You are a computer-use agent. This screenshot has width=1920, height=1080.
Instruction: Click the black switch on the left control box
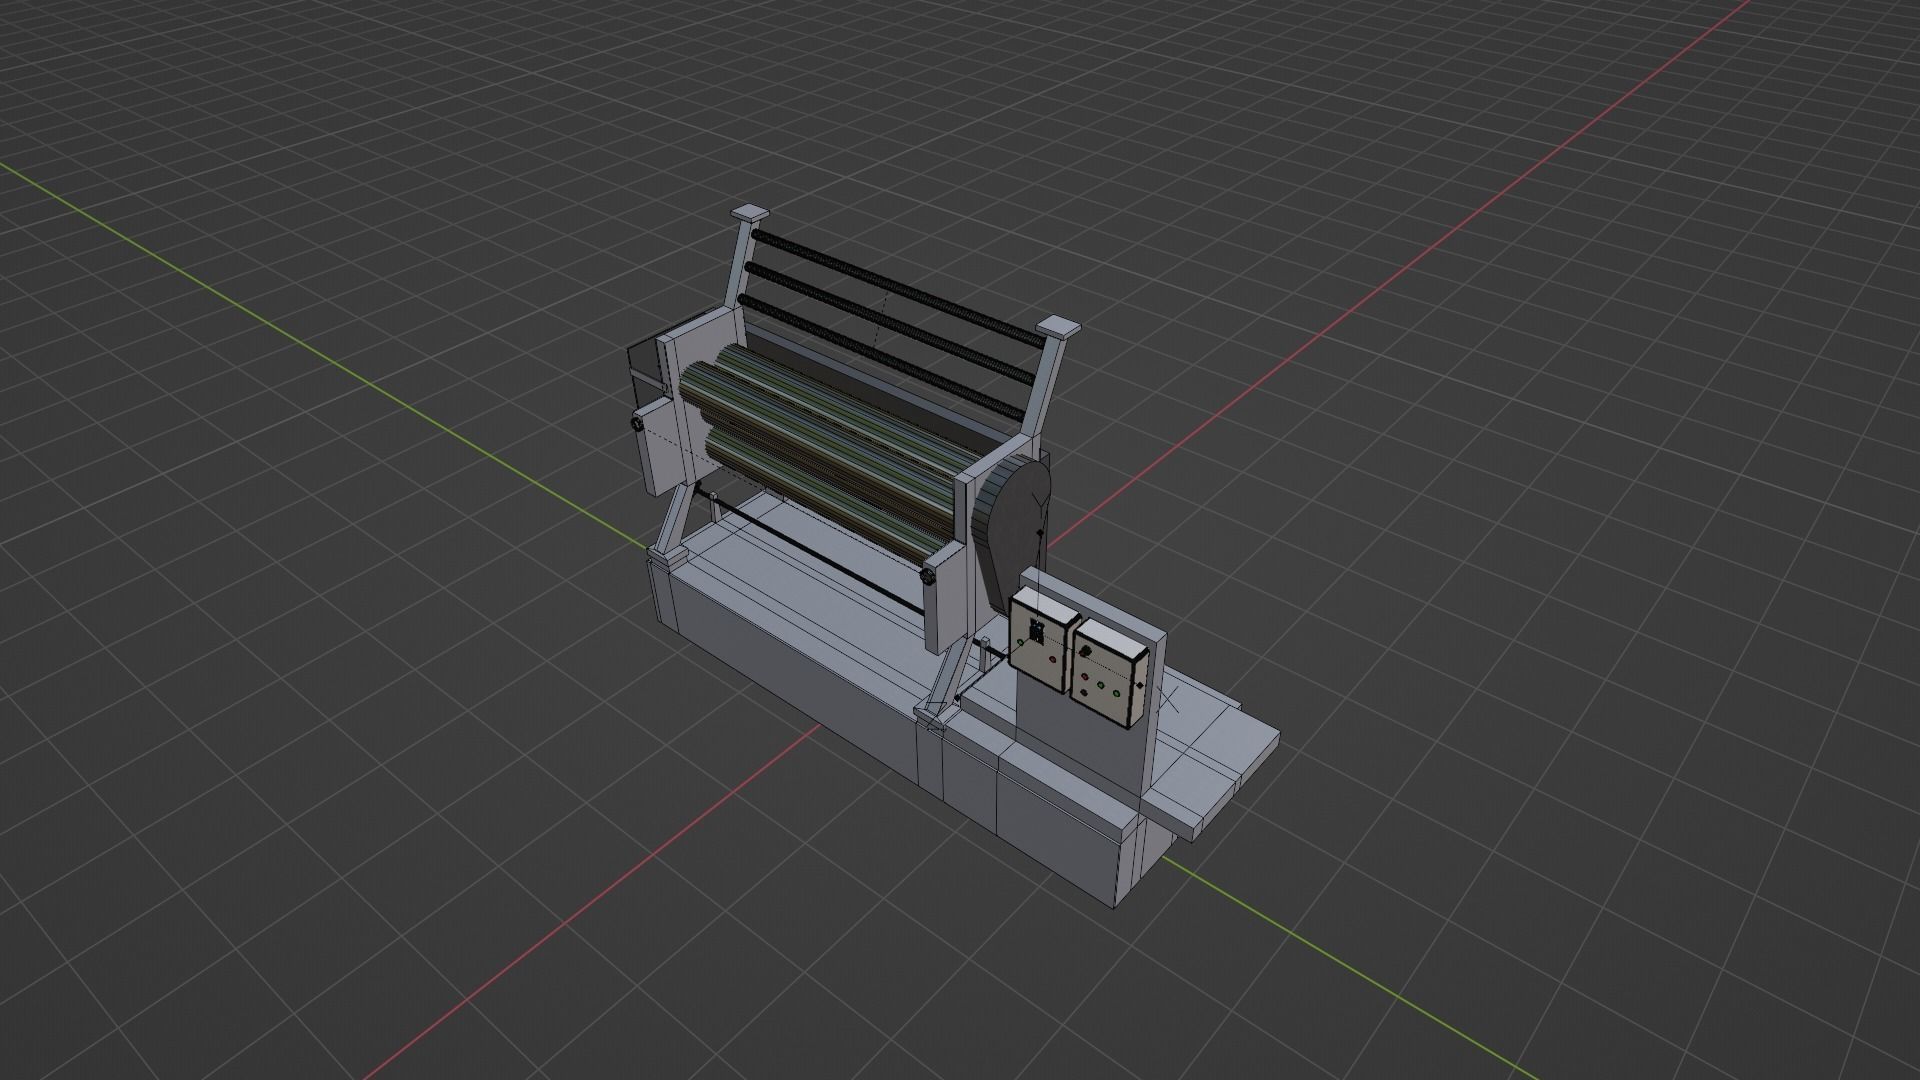(1037, 634)
